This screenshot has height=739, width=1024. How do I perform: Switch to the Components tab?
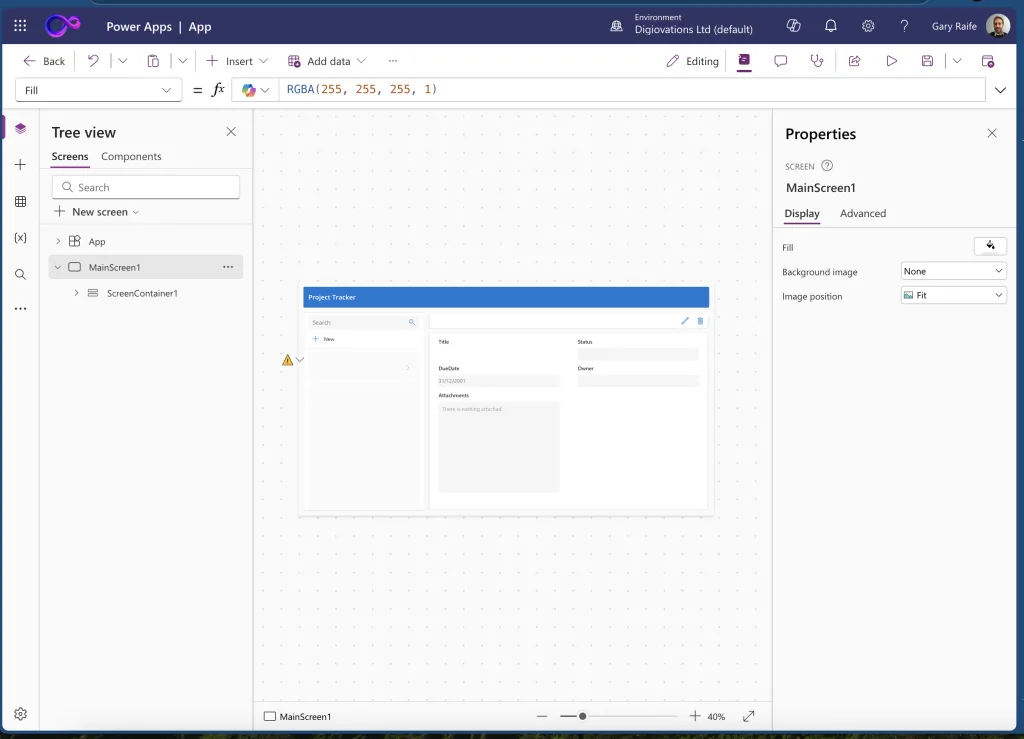(x=131, y=157)
